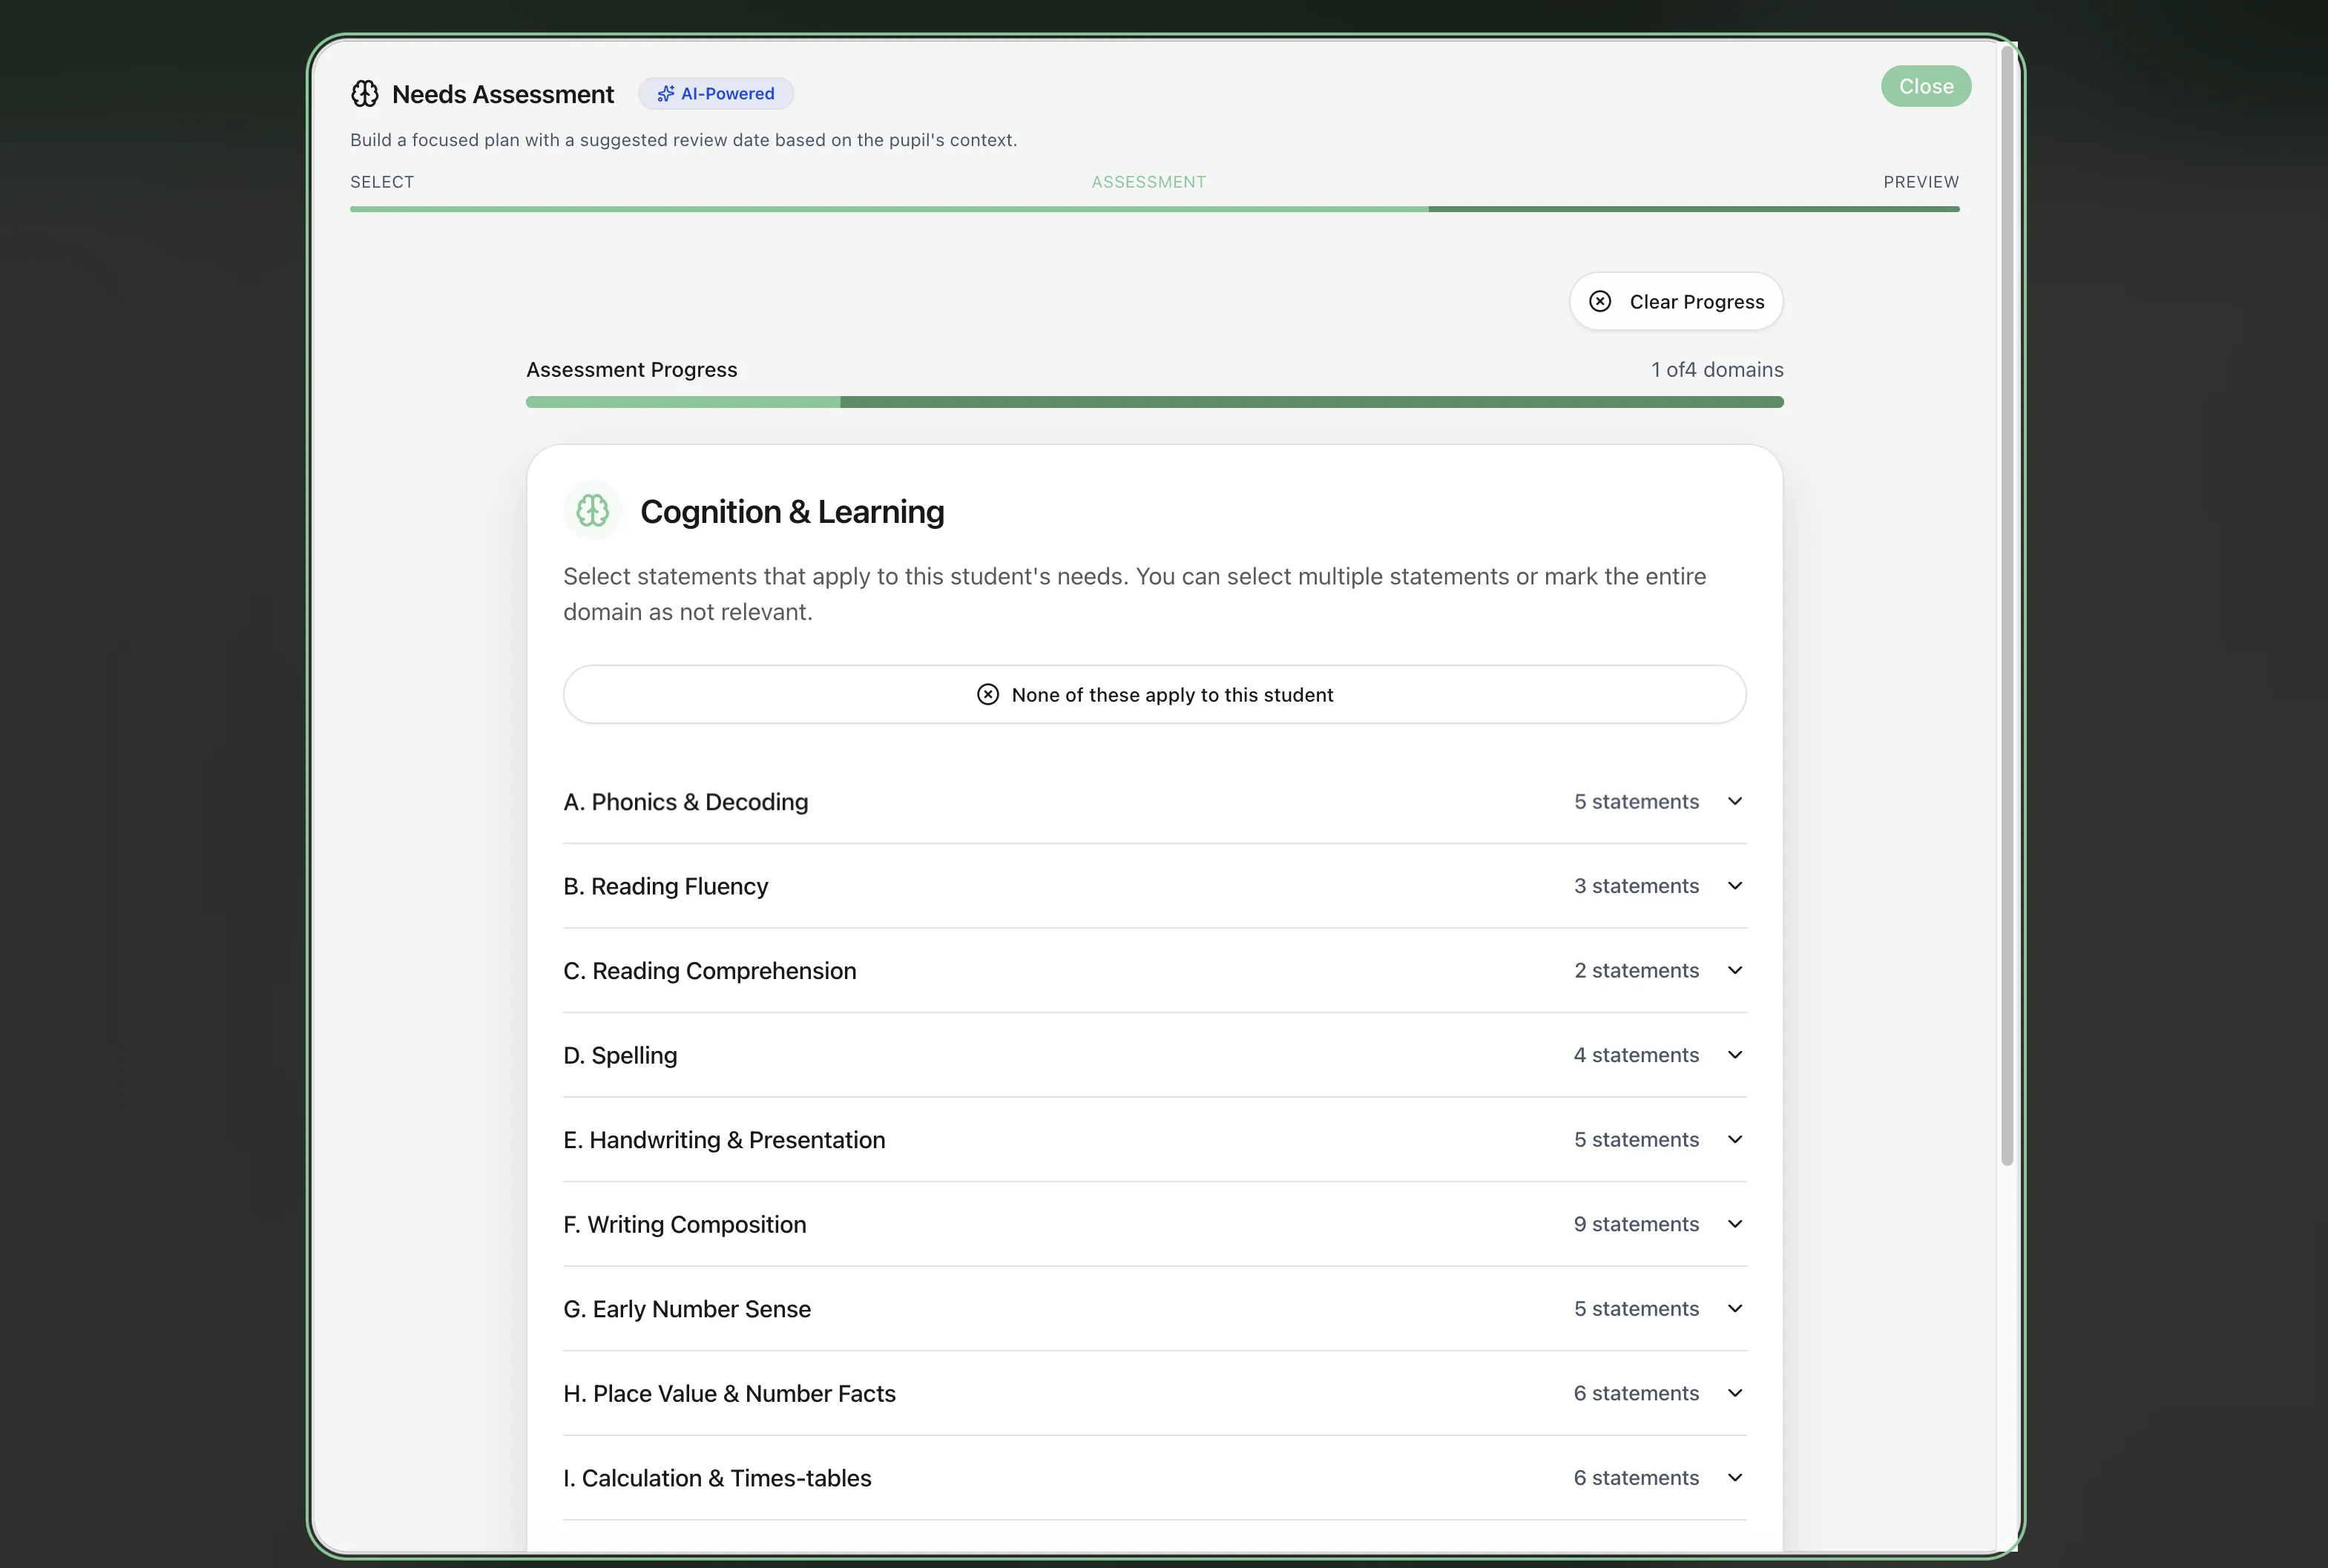Click the X circle icon in None of these apply
Screen dimensions: 2328x1568
point(988,694)
